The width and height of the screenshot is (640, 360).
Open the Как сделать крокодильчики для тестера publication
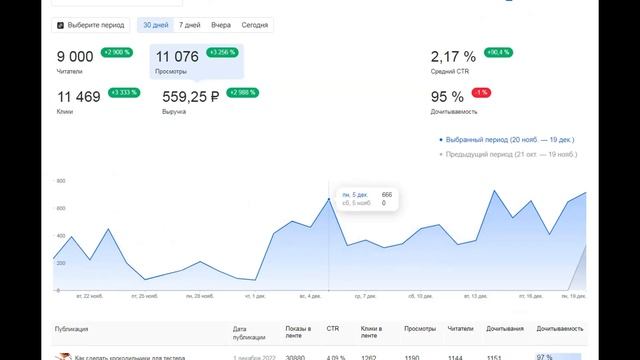[x=130, y=358]
